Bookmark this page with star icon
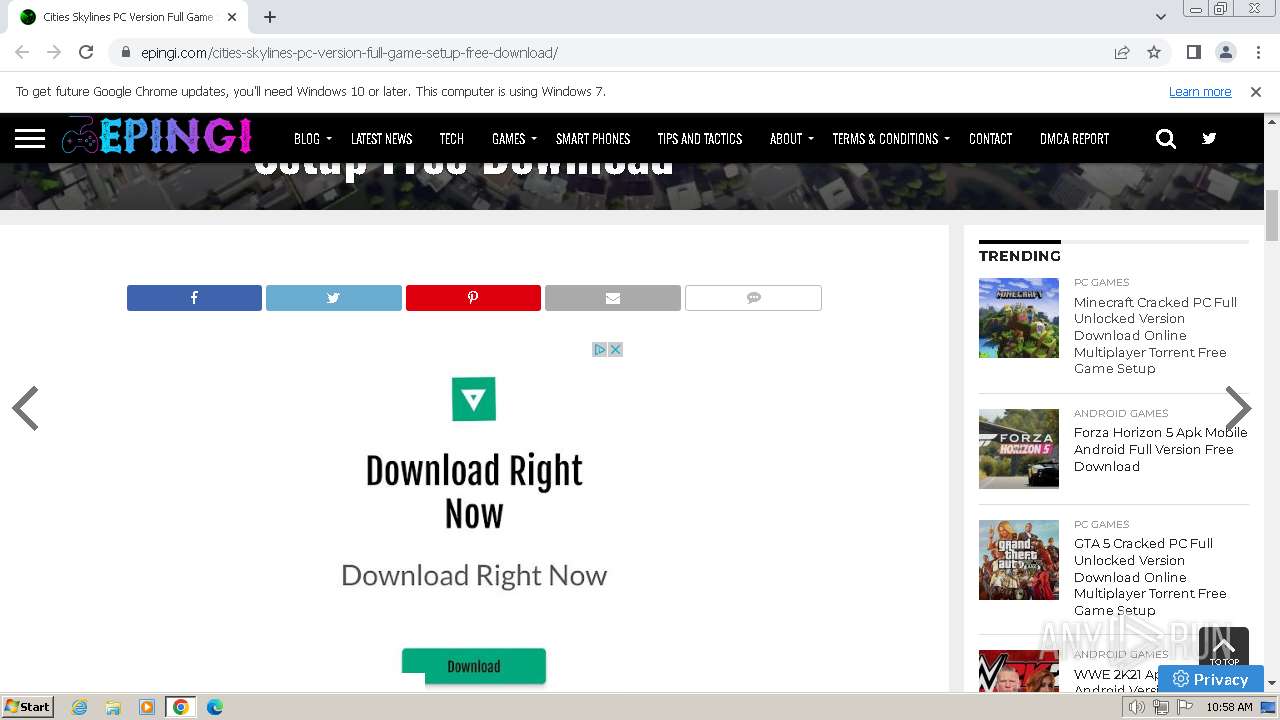Image resolution: width=1280 pixels, height=720 pixels. [x=1154, y=52]
